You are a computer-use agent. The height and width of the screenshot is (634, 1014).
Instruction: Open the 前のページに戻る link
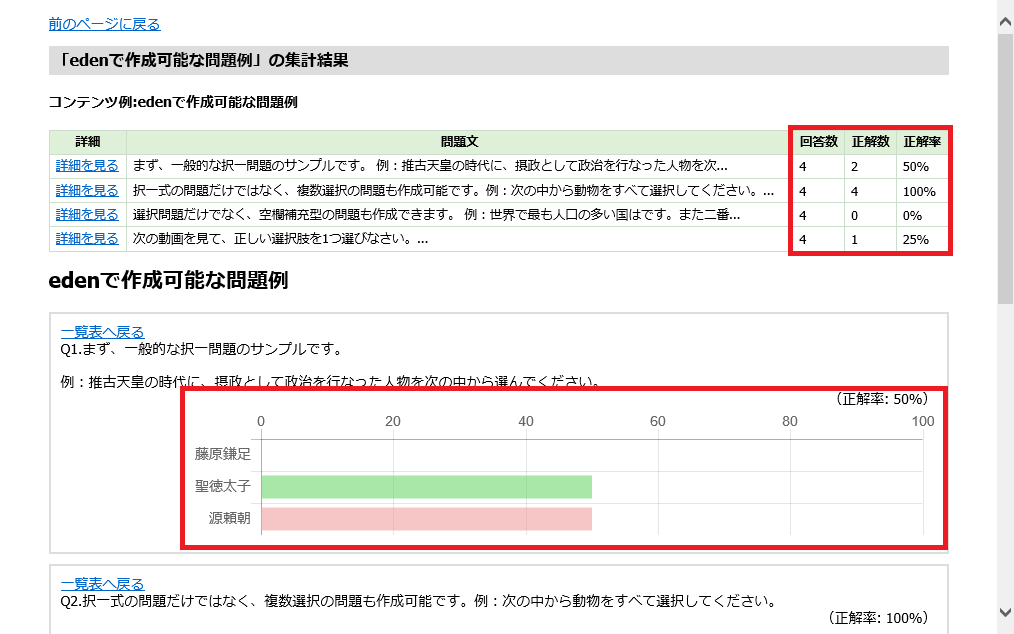pyautogui.click(x=104, y=24)
